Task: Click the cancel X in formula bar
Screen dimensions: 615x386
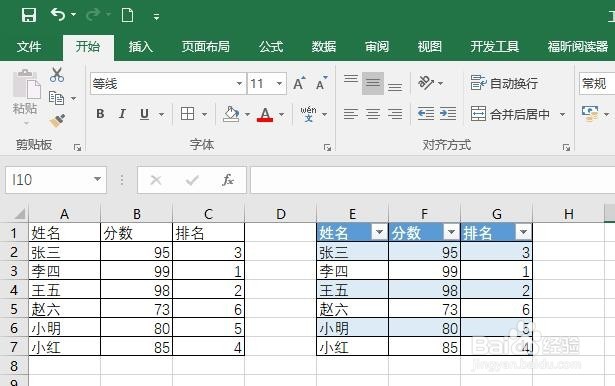Action: click(x=156, y=180)
